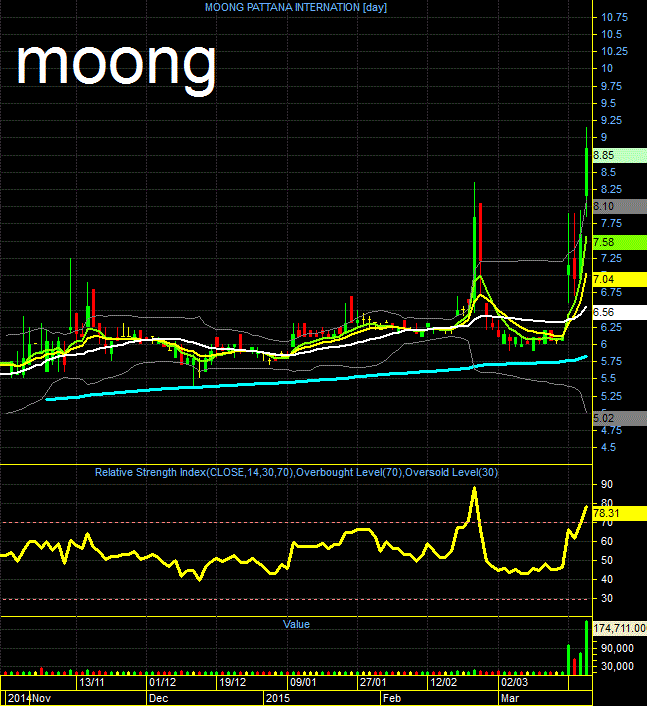Click the 27/01 date label on time axis
Viewport: 659px width, 706px height.
373,682
